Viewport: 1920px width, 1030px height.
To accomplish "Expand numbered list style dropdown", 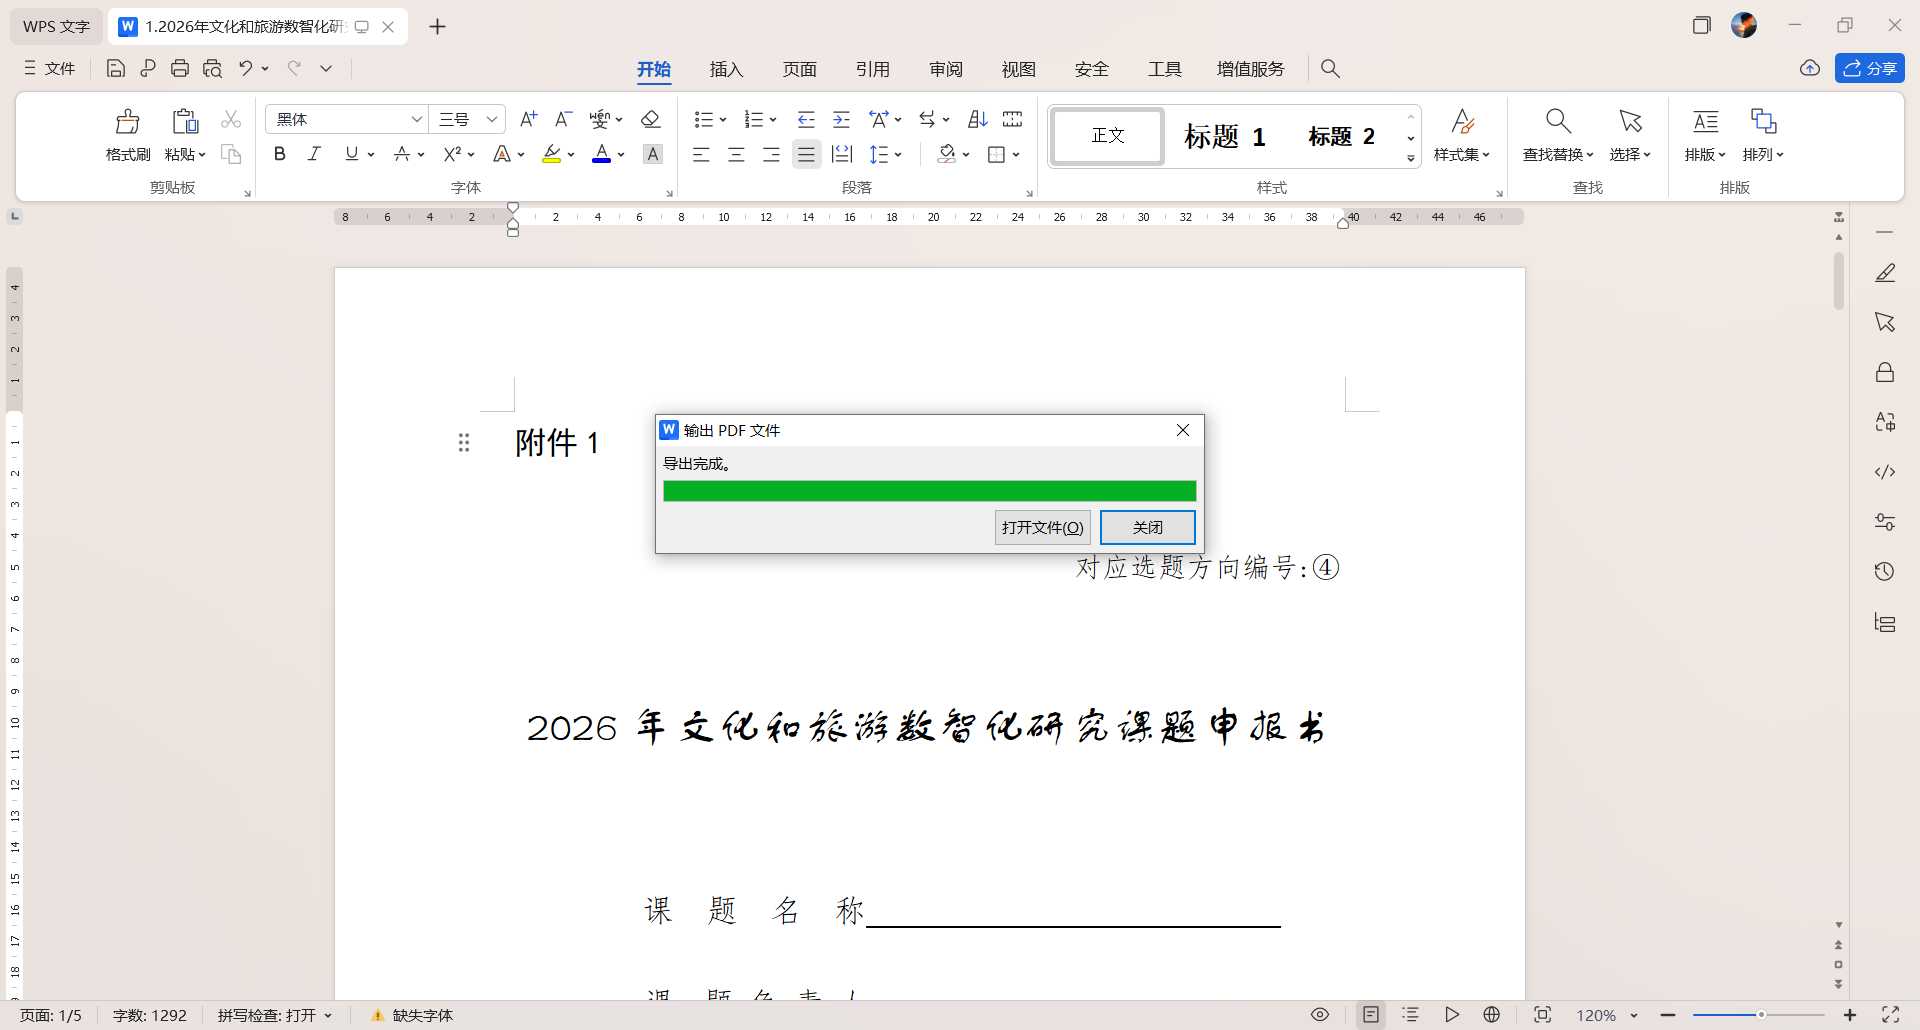I will (x=772, y=120).
